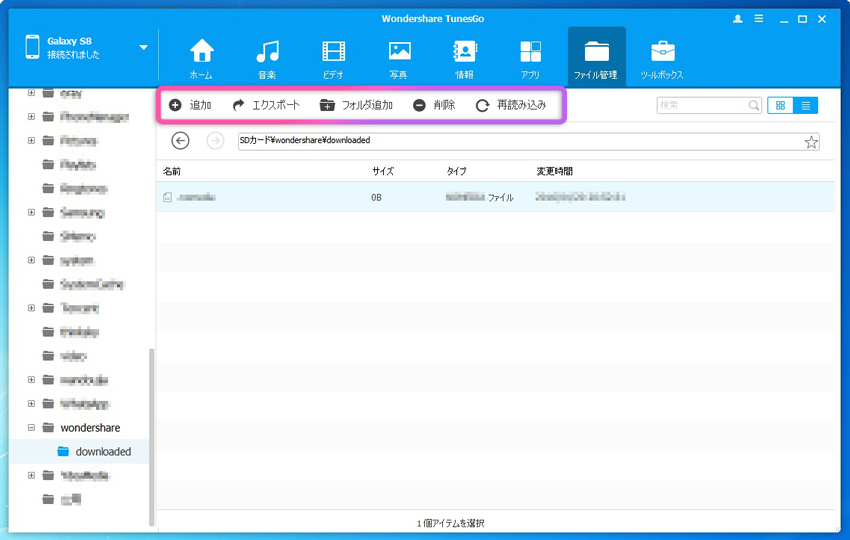Click 再読み込み to reload the list

(511, 105)
